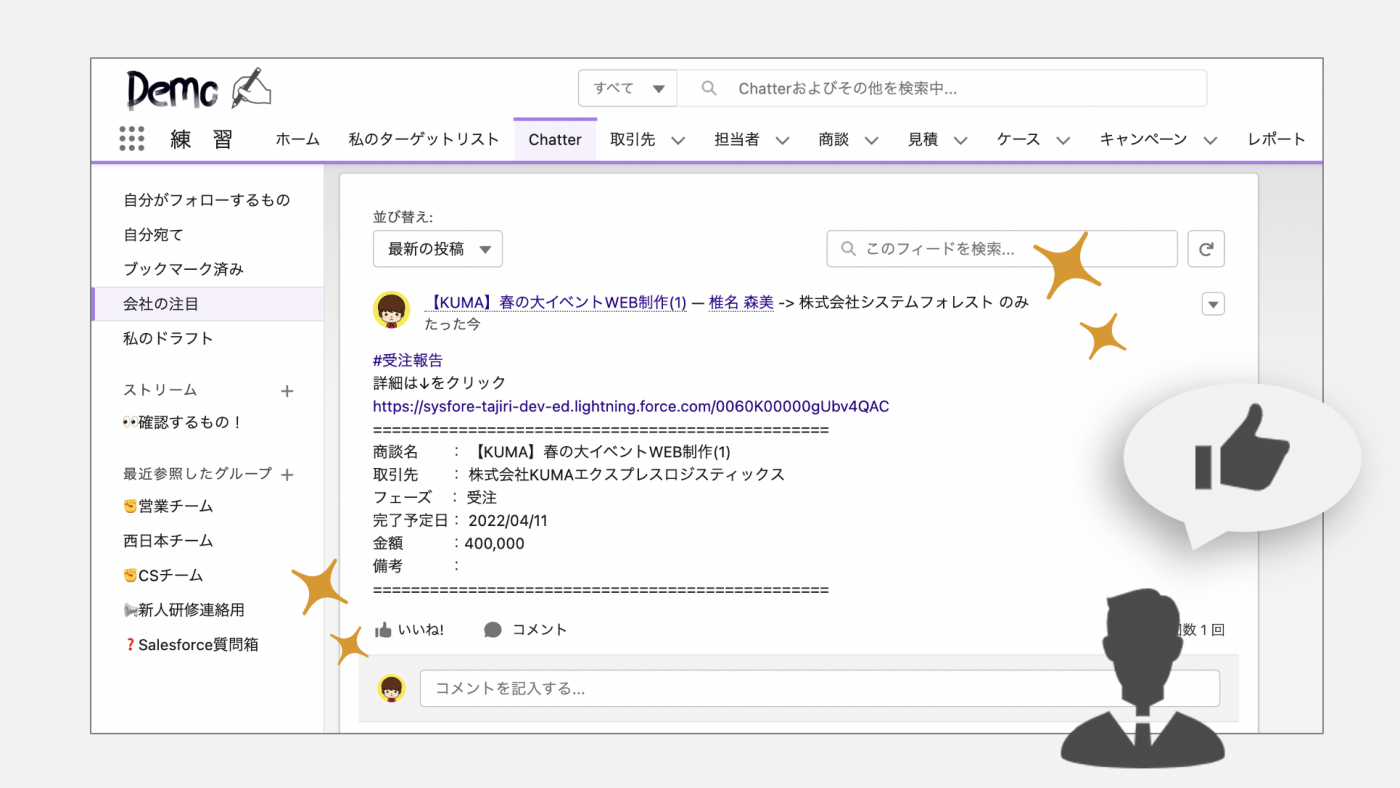Click the コメント button
Image resolution: width=1400 pixels, height=788 pixels.
(526, 630)
